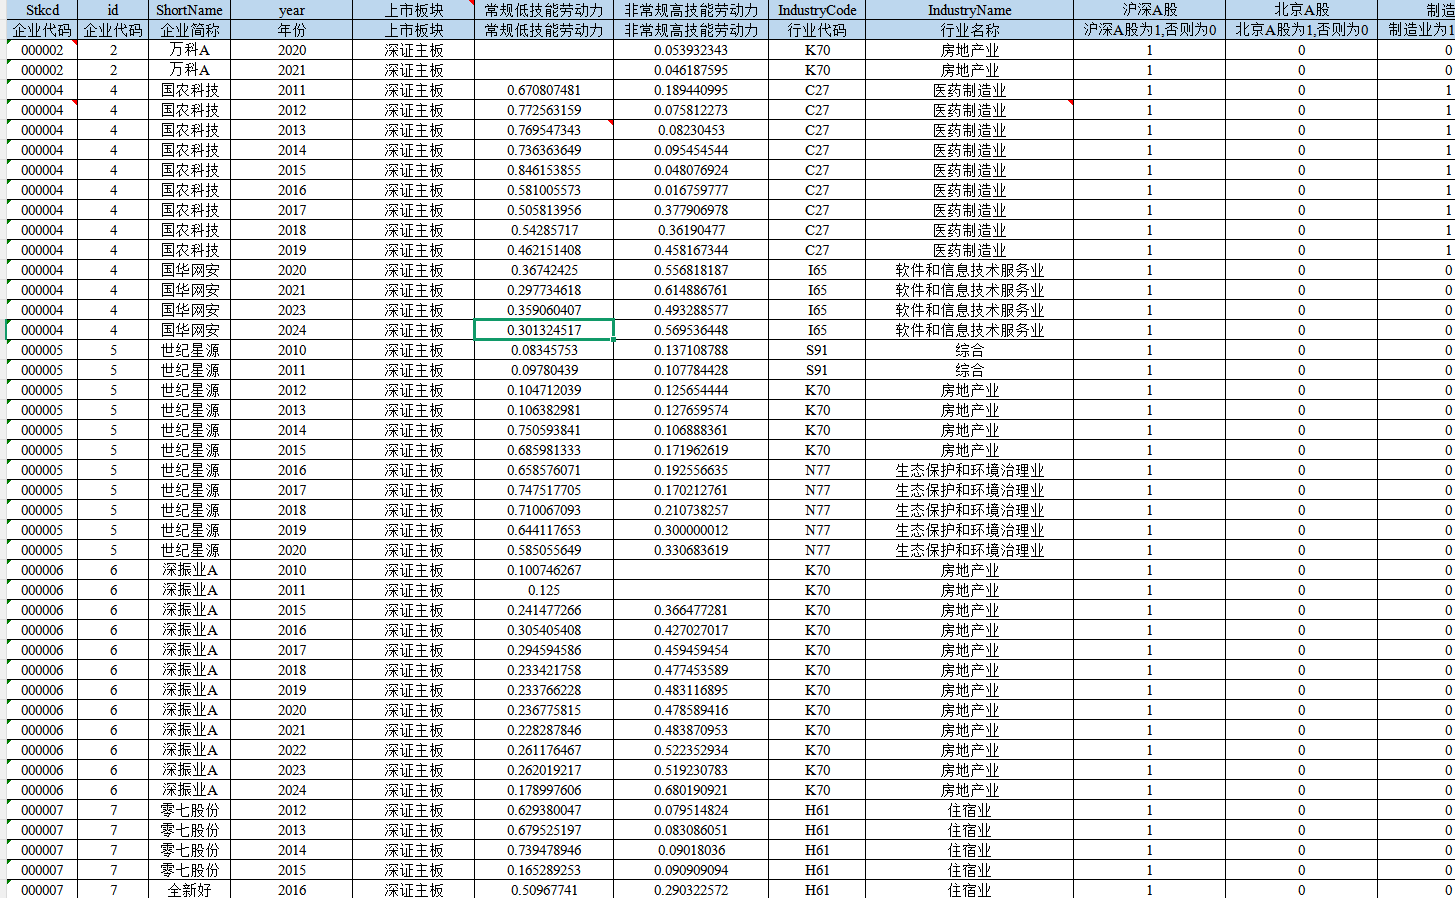
Task: Click year 2022 in 深振业A rows
Action: (292, 750)
